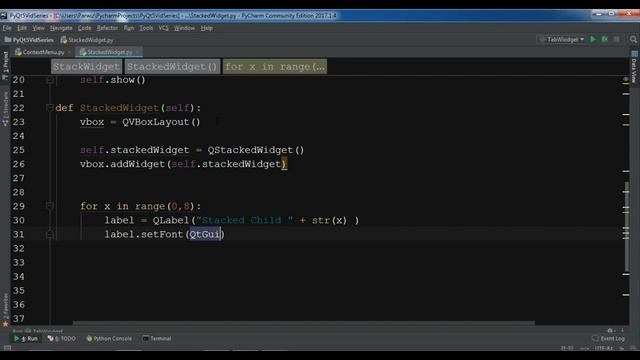The height and width of the screenshot is (360, 640).
Task: Open the Edit menu
Action: pos(22,28)
